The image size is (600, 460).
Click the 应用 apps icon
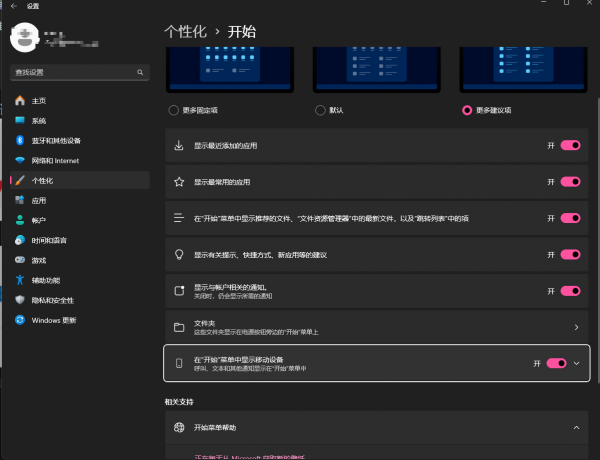click(x=20, y=200)
